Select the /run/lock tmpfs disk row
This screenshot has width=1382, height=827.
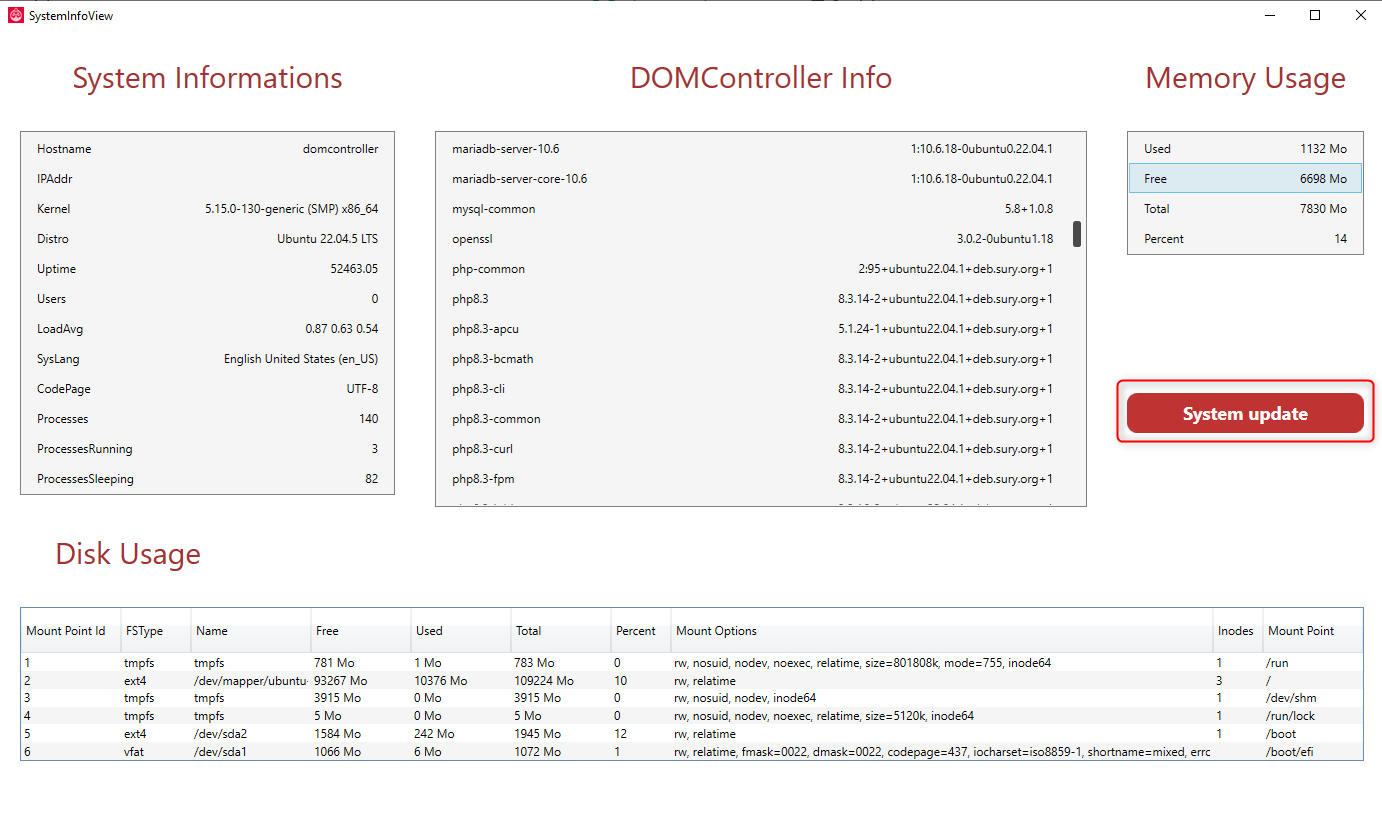[x=691, y=716]
